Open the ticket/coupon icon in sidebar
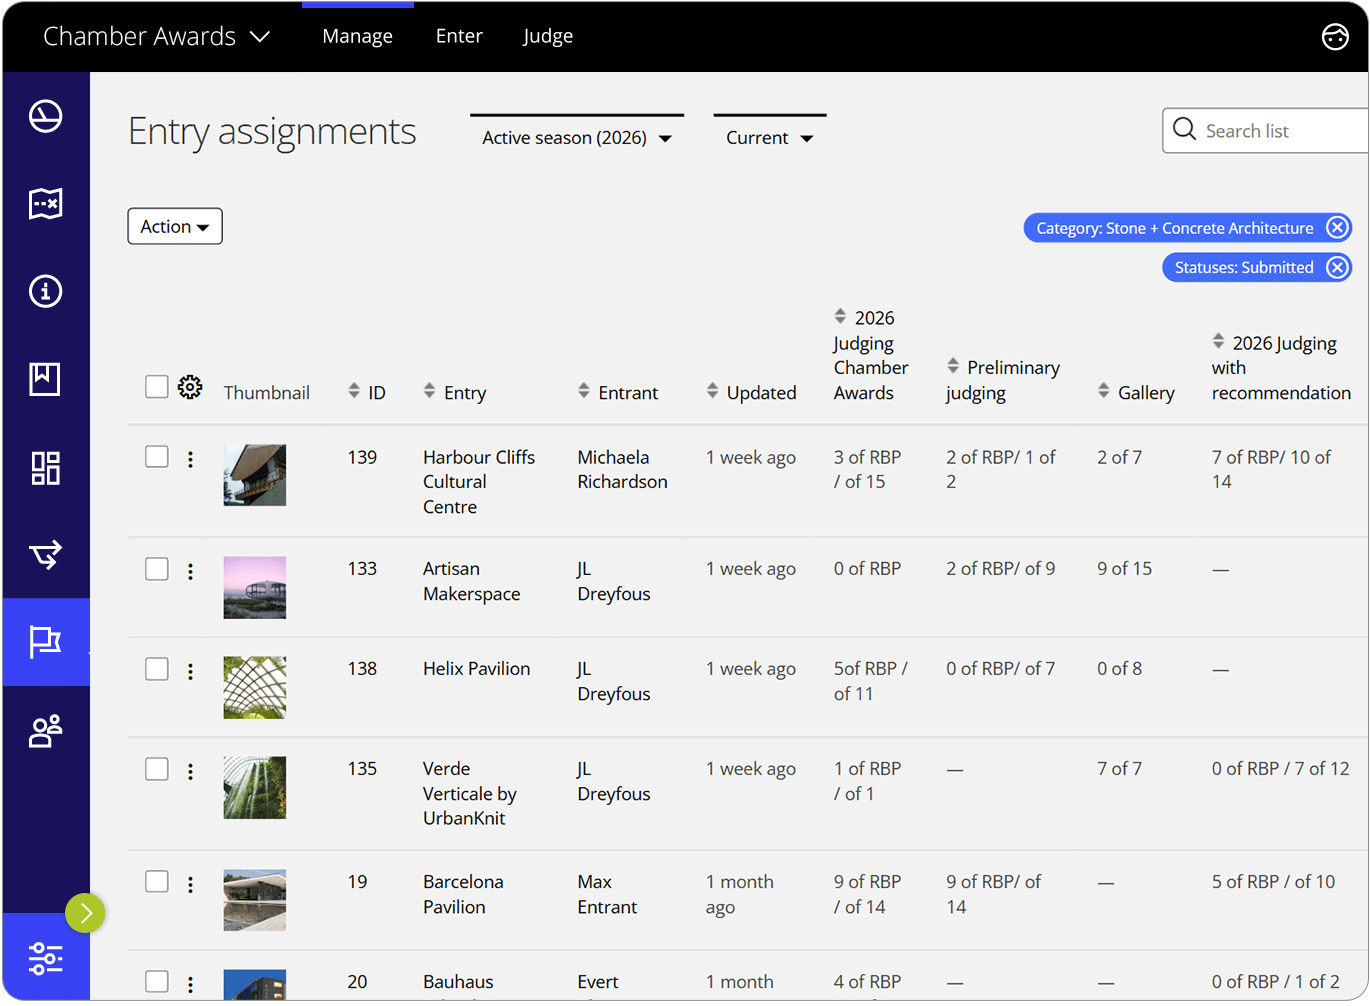 [x=45, y=204]
